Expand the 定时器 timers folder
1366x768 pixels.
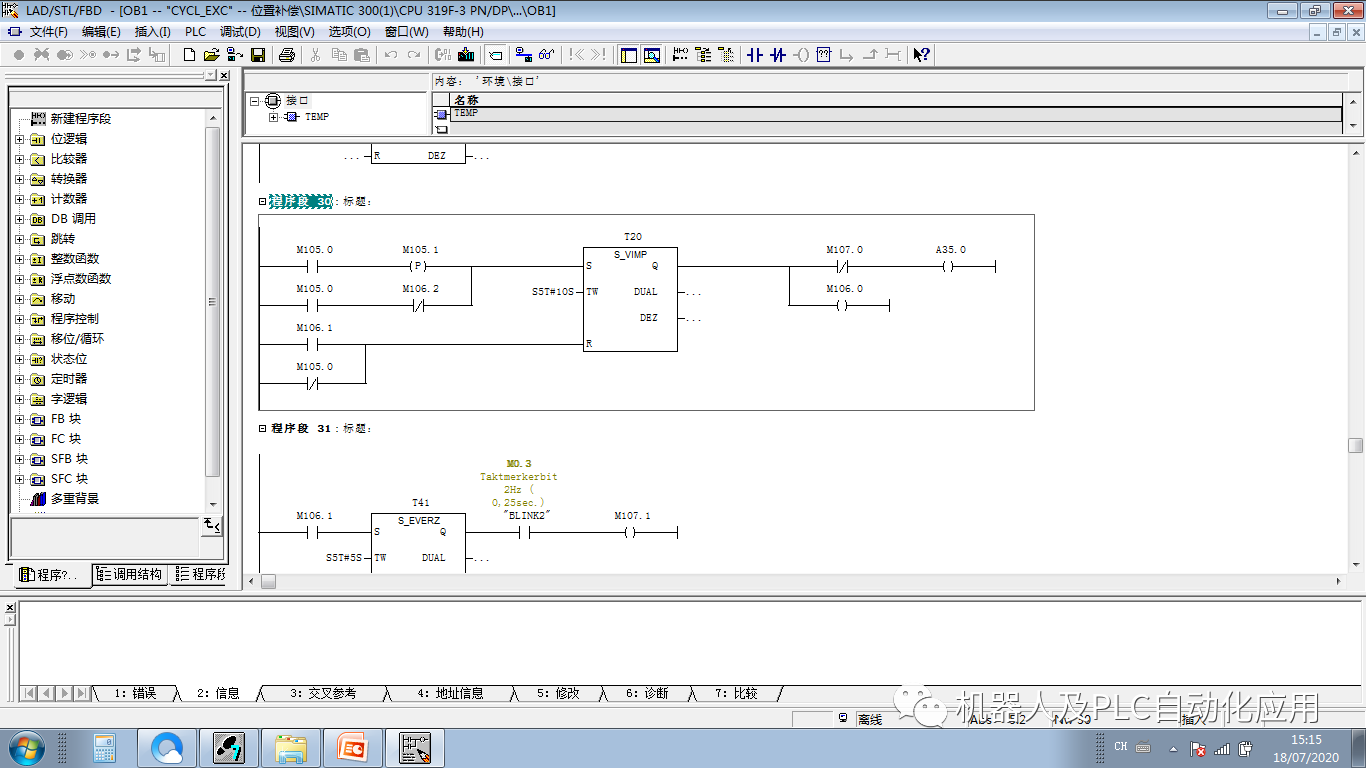coord(19,379)
